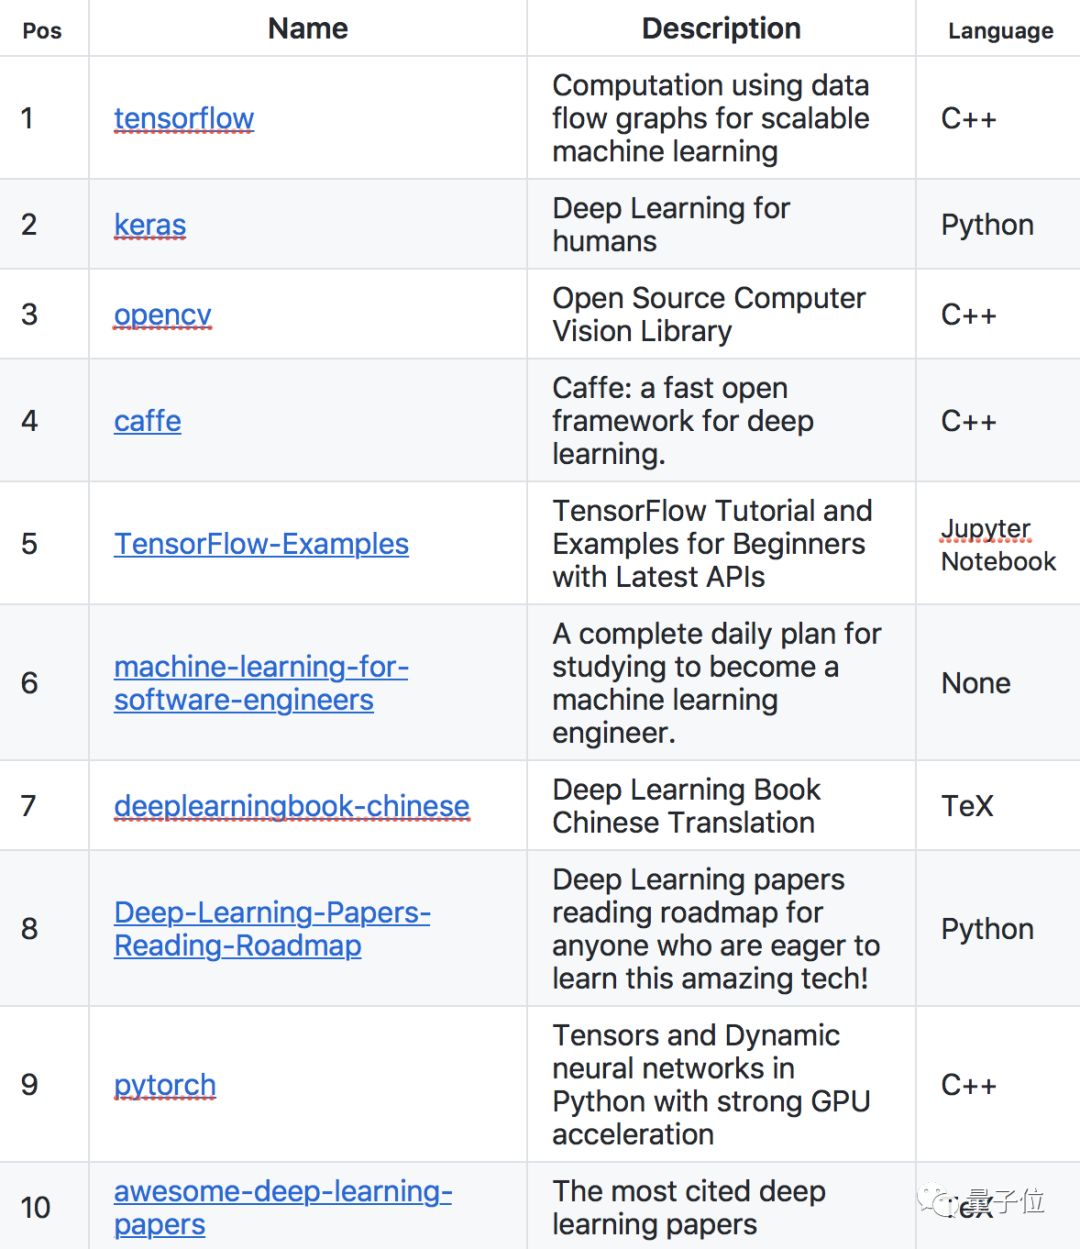Click the keras project link
The width and height of the screenshot is (1080, 1249).
[x=150, y=225]
